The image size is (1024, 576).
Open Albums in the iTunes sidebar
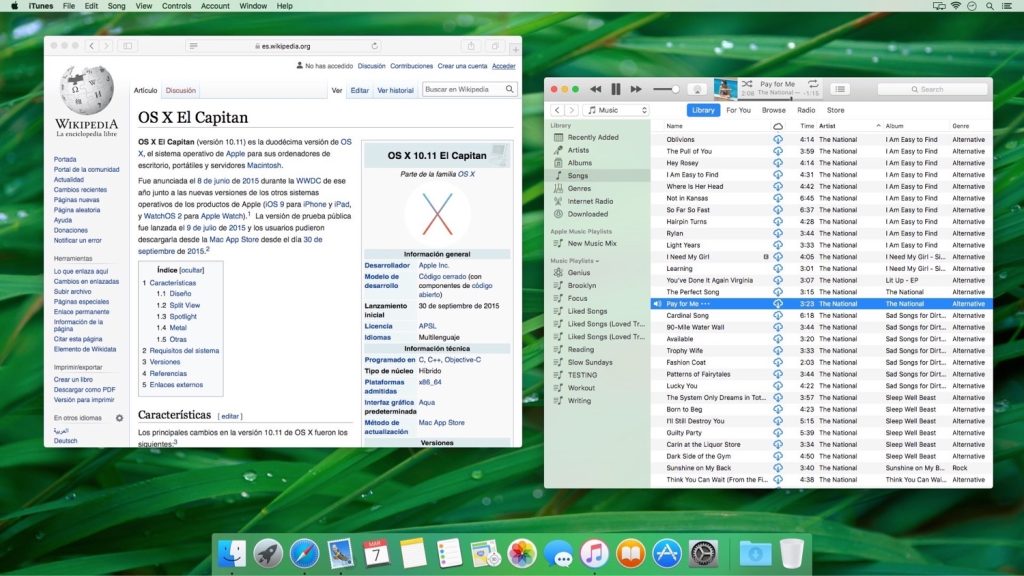pos(579,163)
